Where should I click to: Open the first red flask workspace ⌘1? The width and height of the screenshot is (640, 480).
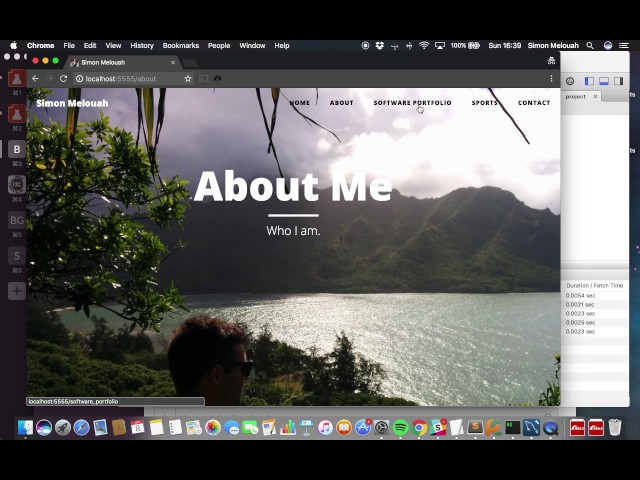point(17,78)
